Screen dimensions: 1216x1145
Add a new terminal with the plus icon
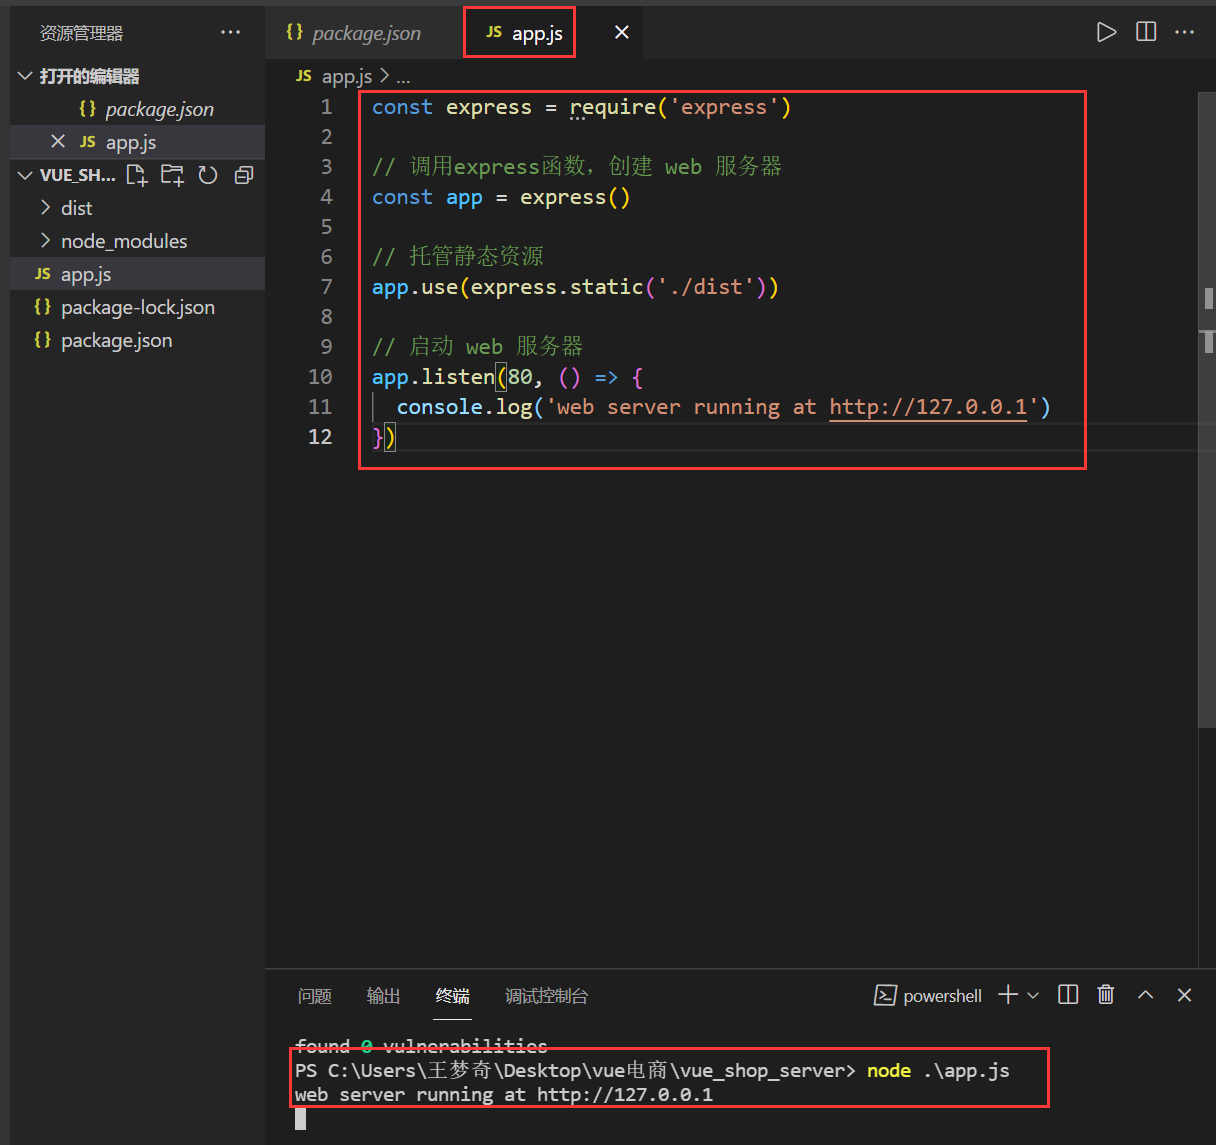tap(1008, 995)
